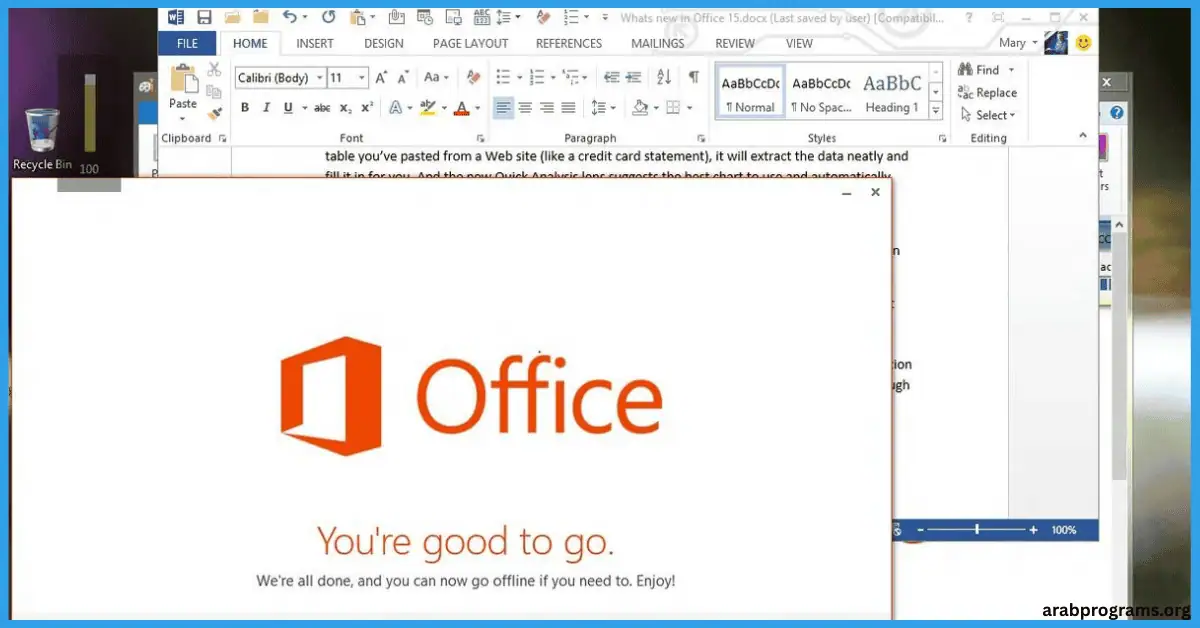Viewport: 1200px width, 628px height.
Task: Click the zoom slider in status bar
Action: (977, 529)
